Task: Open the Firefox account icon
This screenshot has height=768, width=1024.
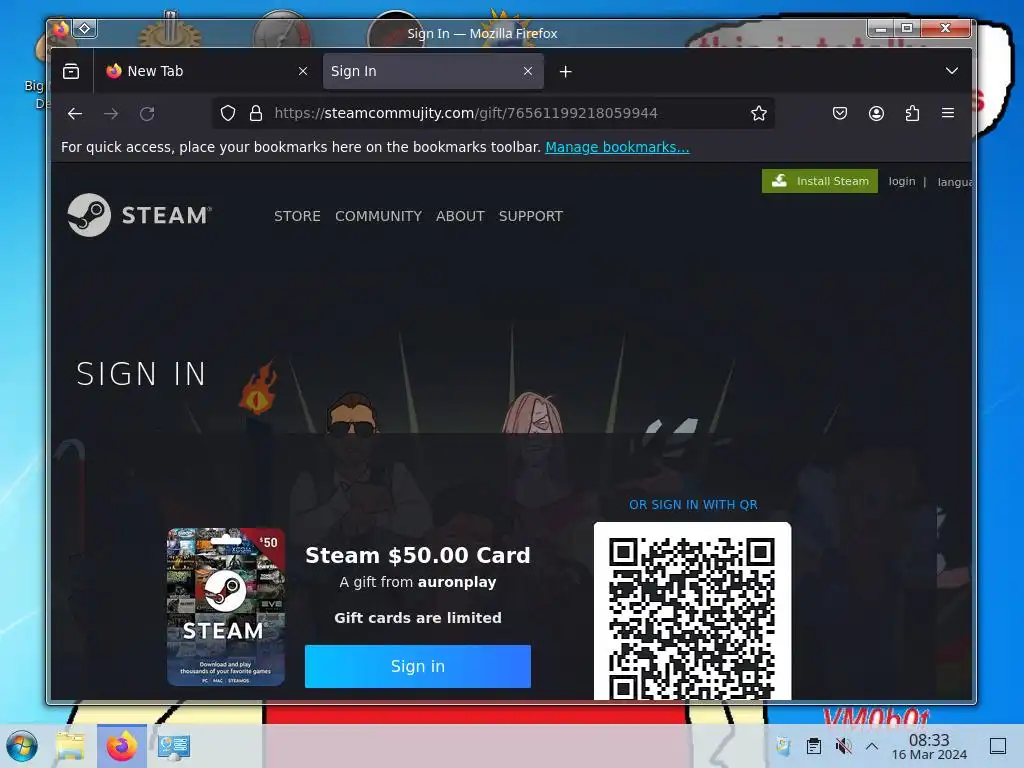Action: click(x=876, y=113)
